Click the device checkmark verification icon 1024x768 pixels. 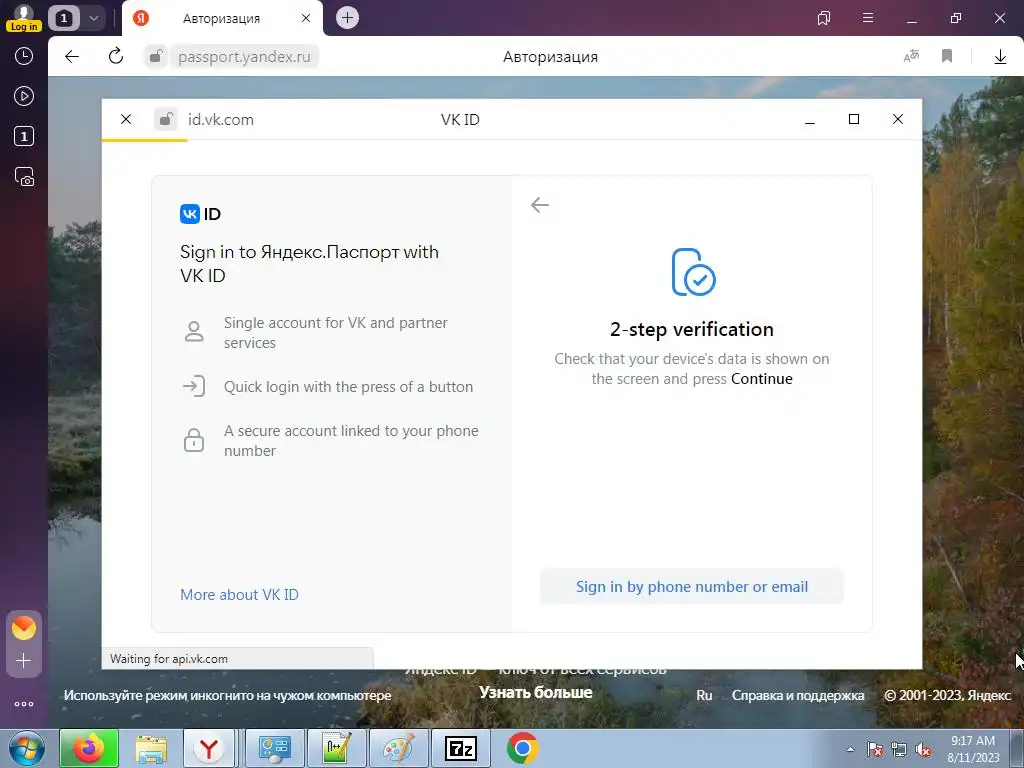(693, 272)
